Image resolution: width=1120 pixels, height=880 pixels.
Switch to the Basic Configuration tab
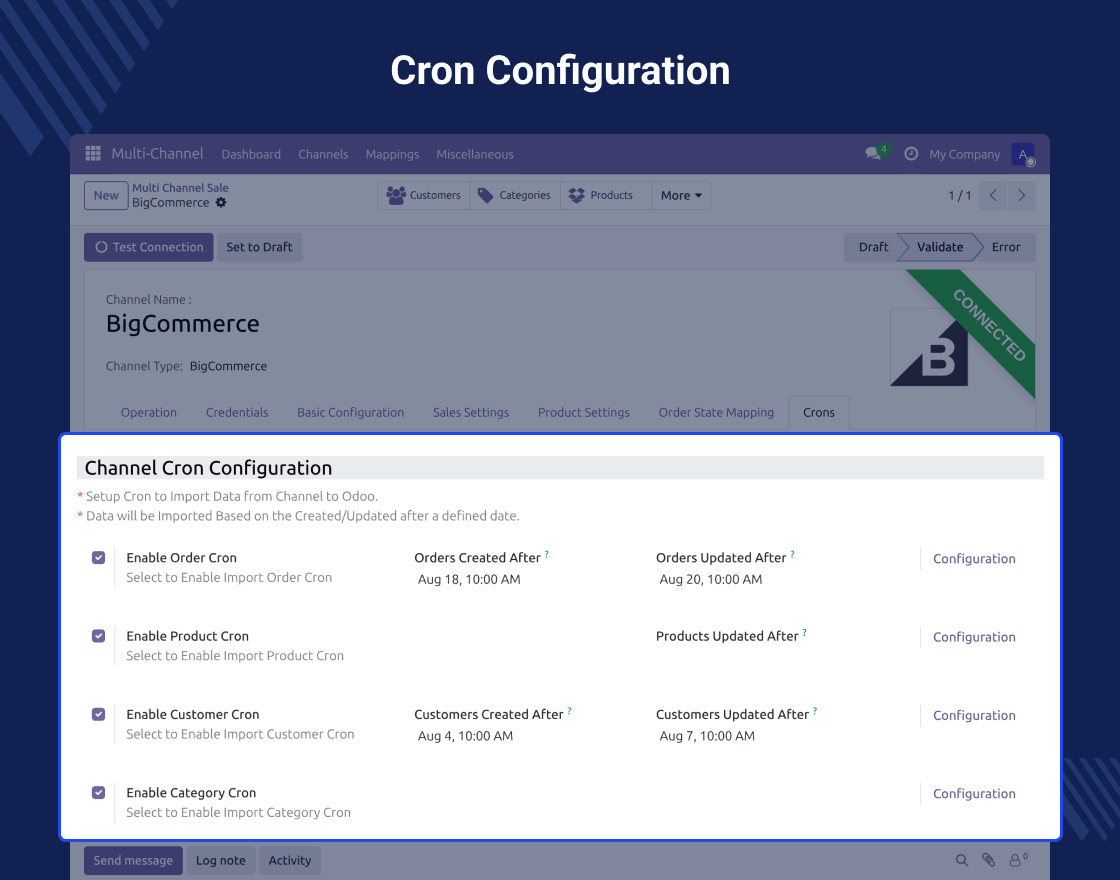[x=351, y=413]
